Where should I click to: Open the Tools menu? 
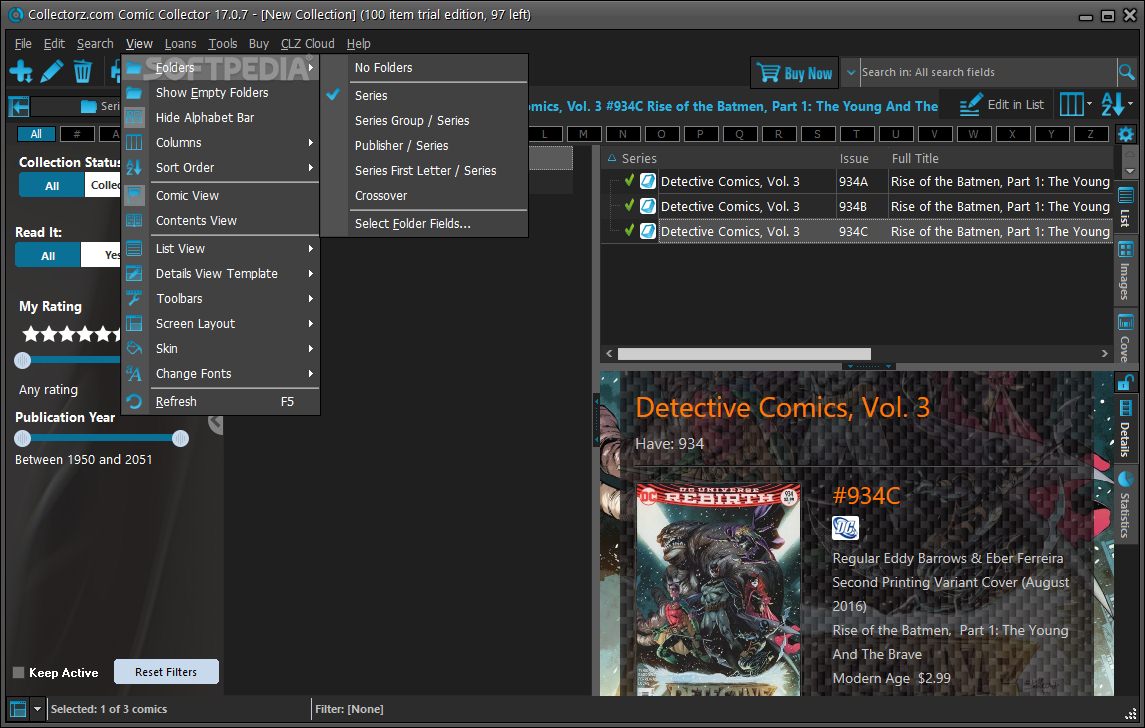[x=223, y=44]
